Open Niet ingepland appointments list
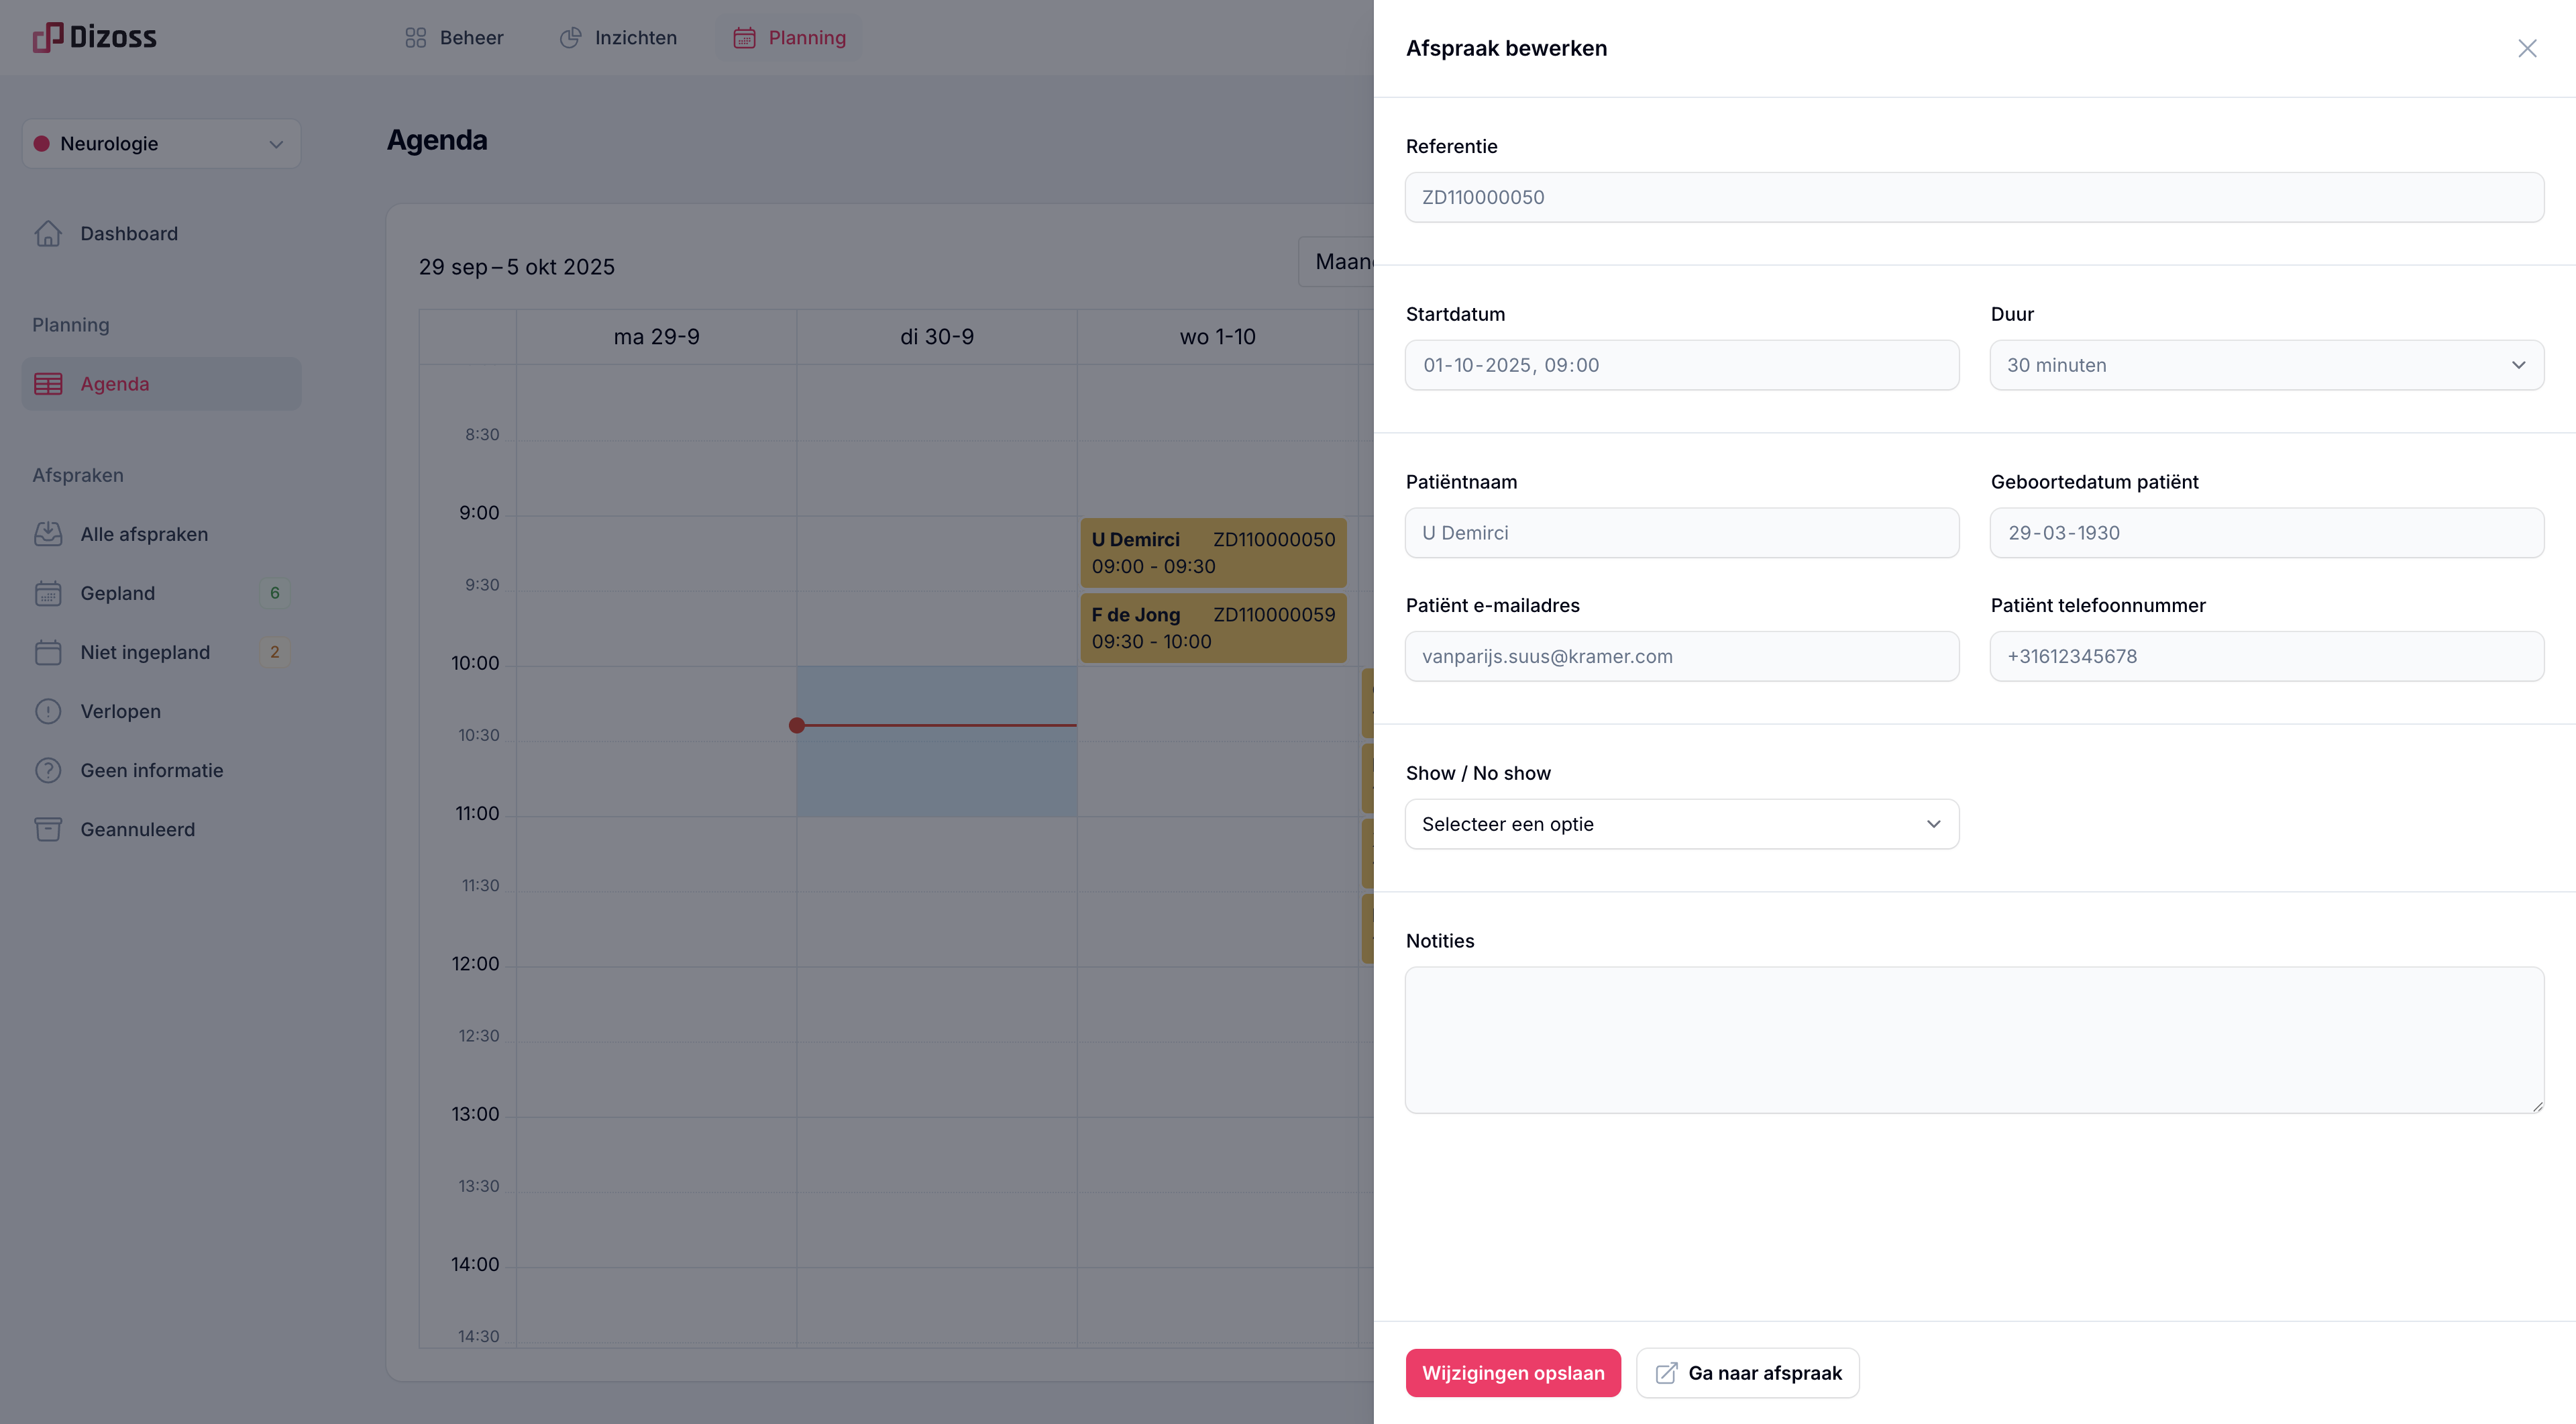 145,652
